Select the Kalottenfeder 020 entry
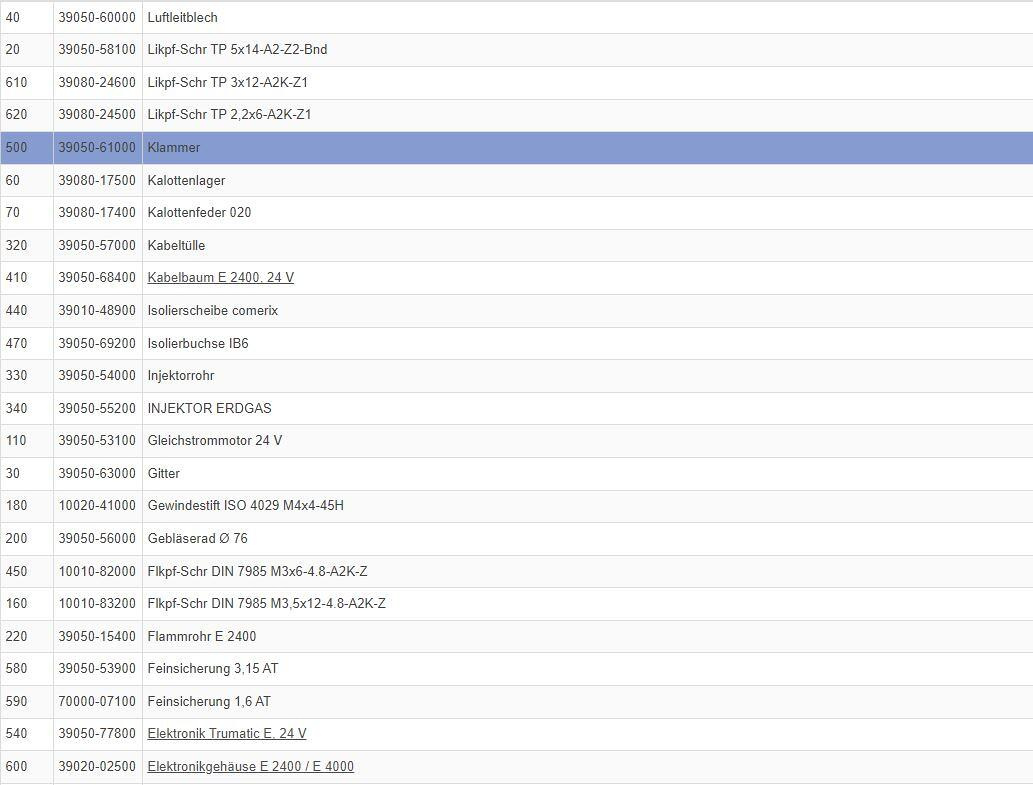Screen dimensions: 1033x785 point(199,213)
